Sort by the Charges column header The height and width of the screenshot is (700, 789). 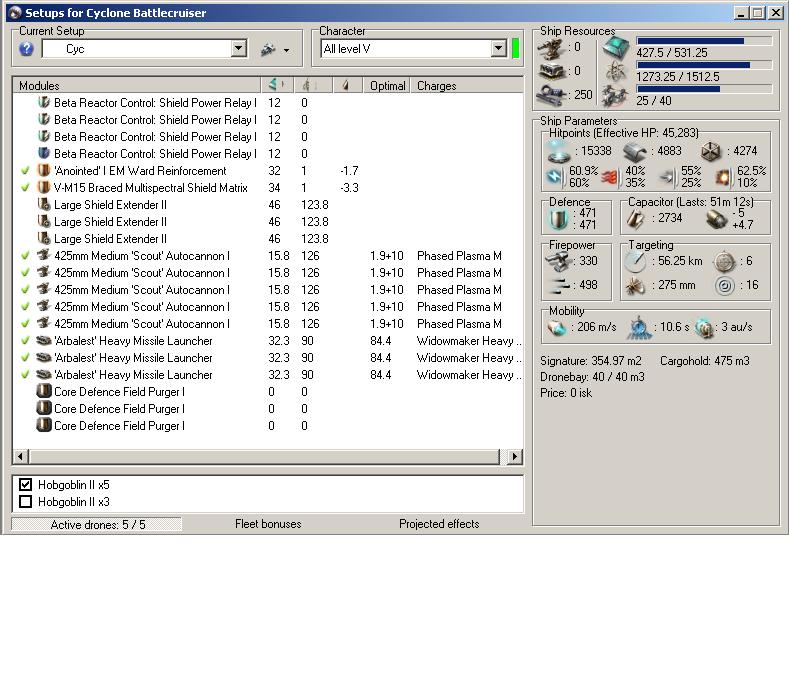click(467, 86)
